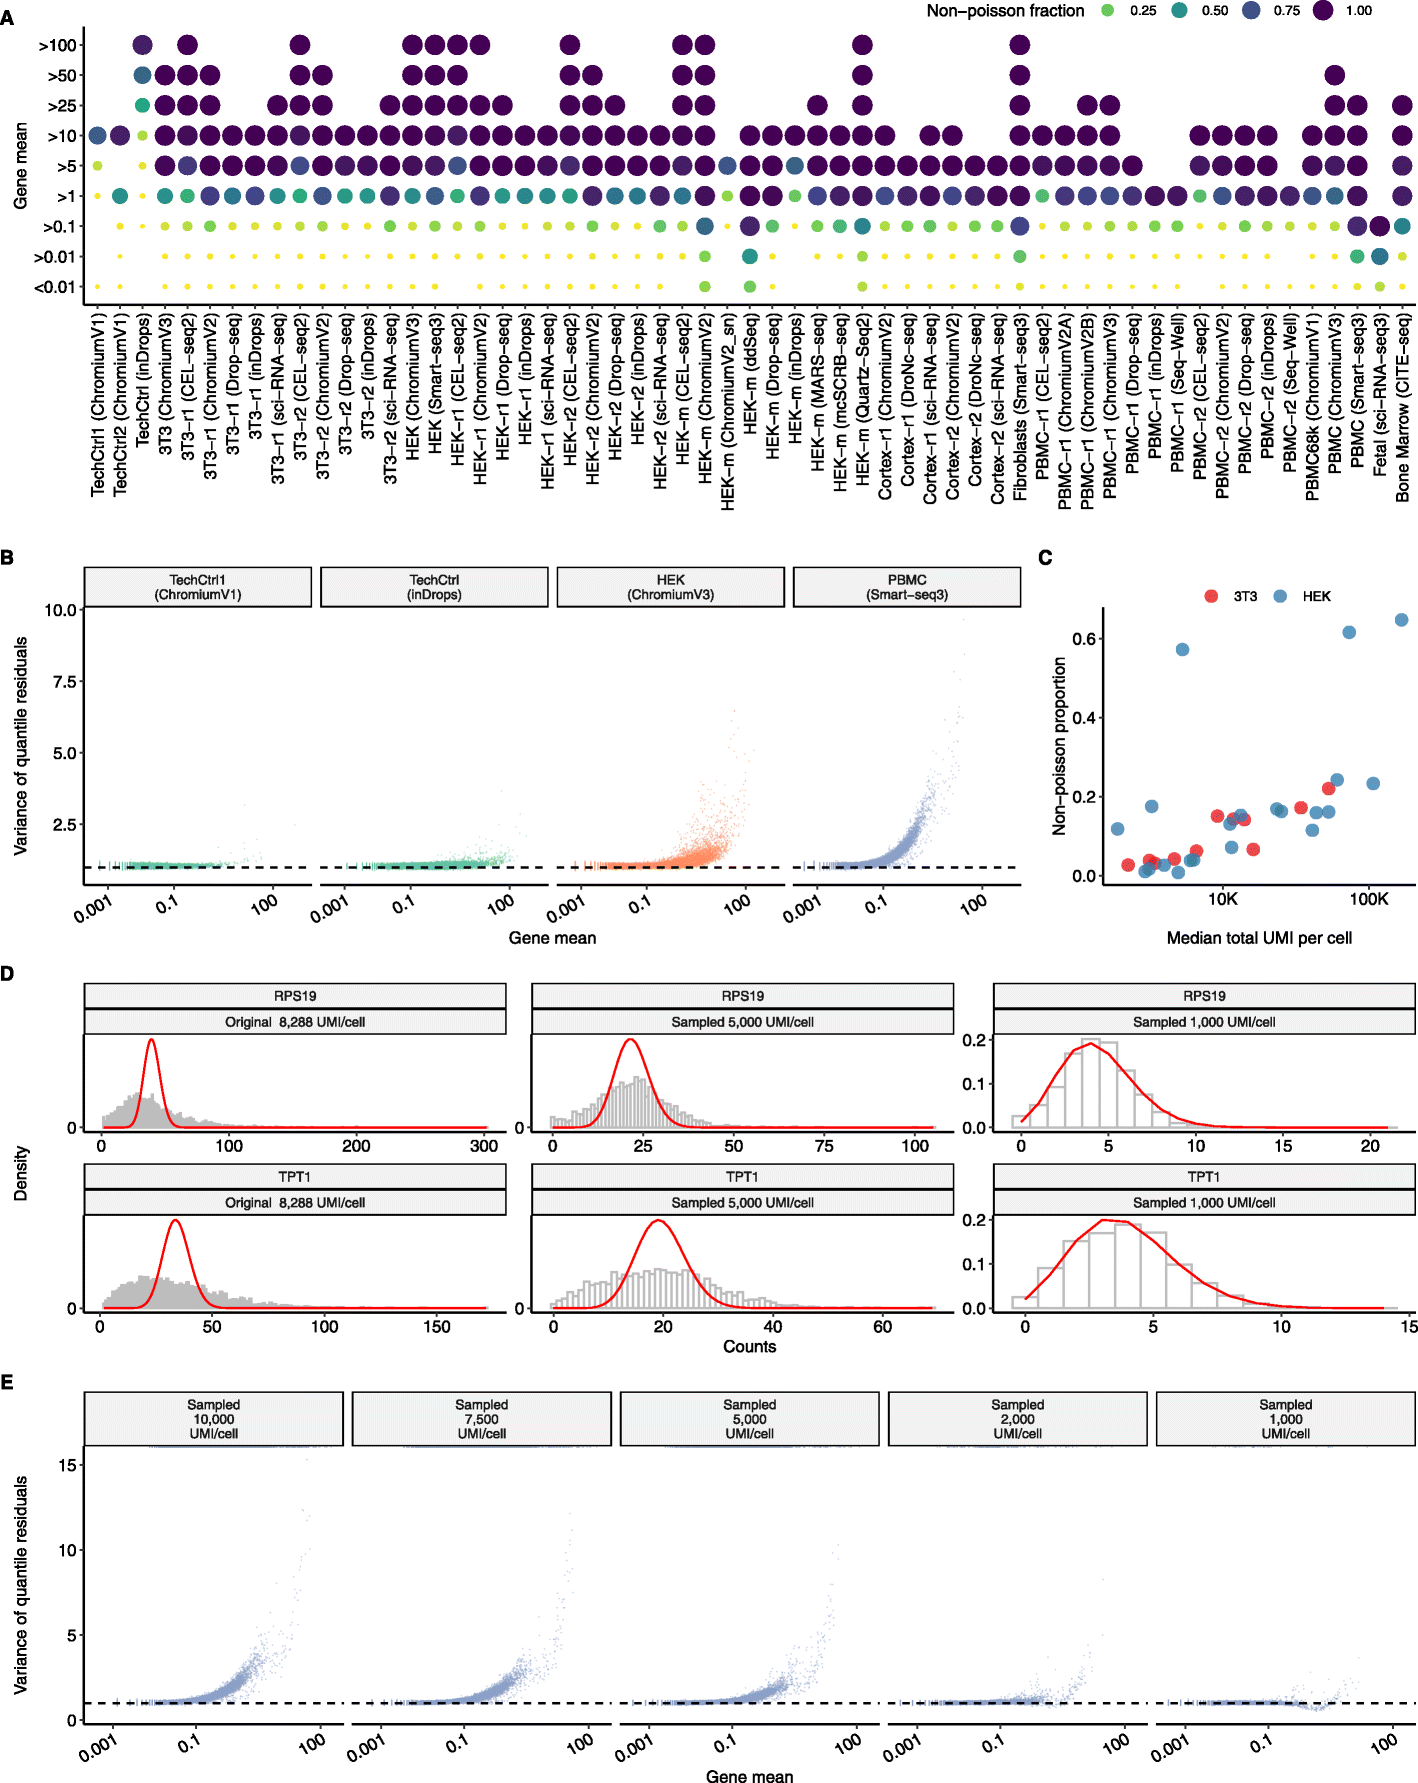The image size is (1418, 1783).
Task: Click the ">100" dot for TechCtrl (inDrops) column
Action: (142, 45)
